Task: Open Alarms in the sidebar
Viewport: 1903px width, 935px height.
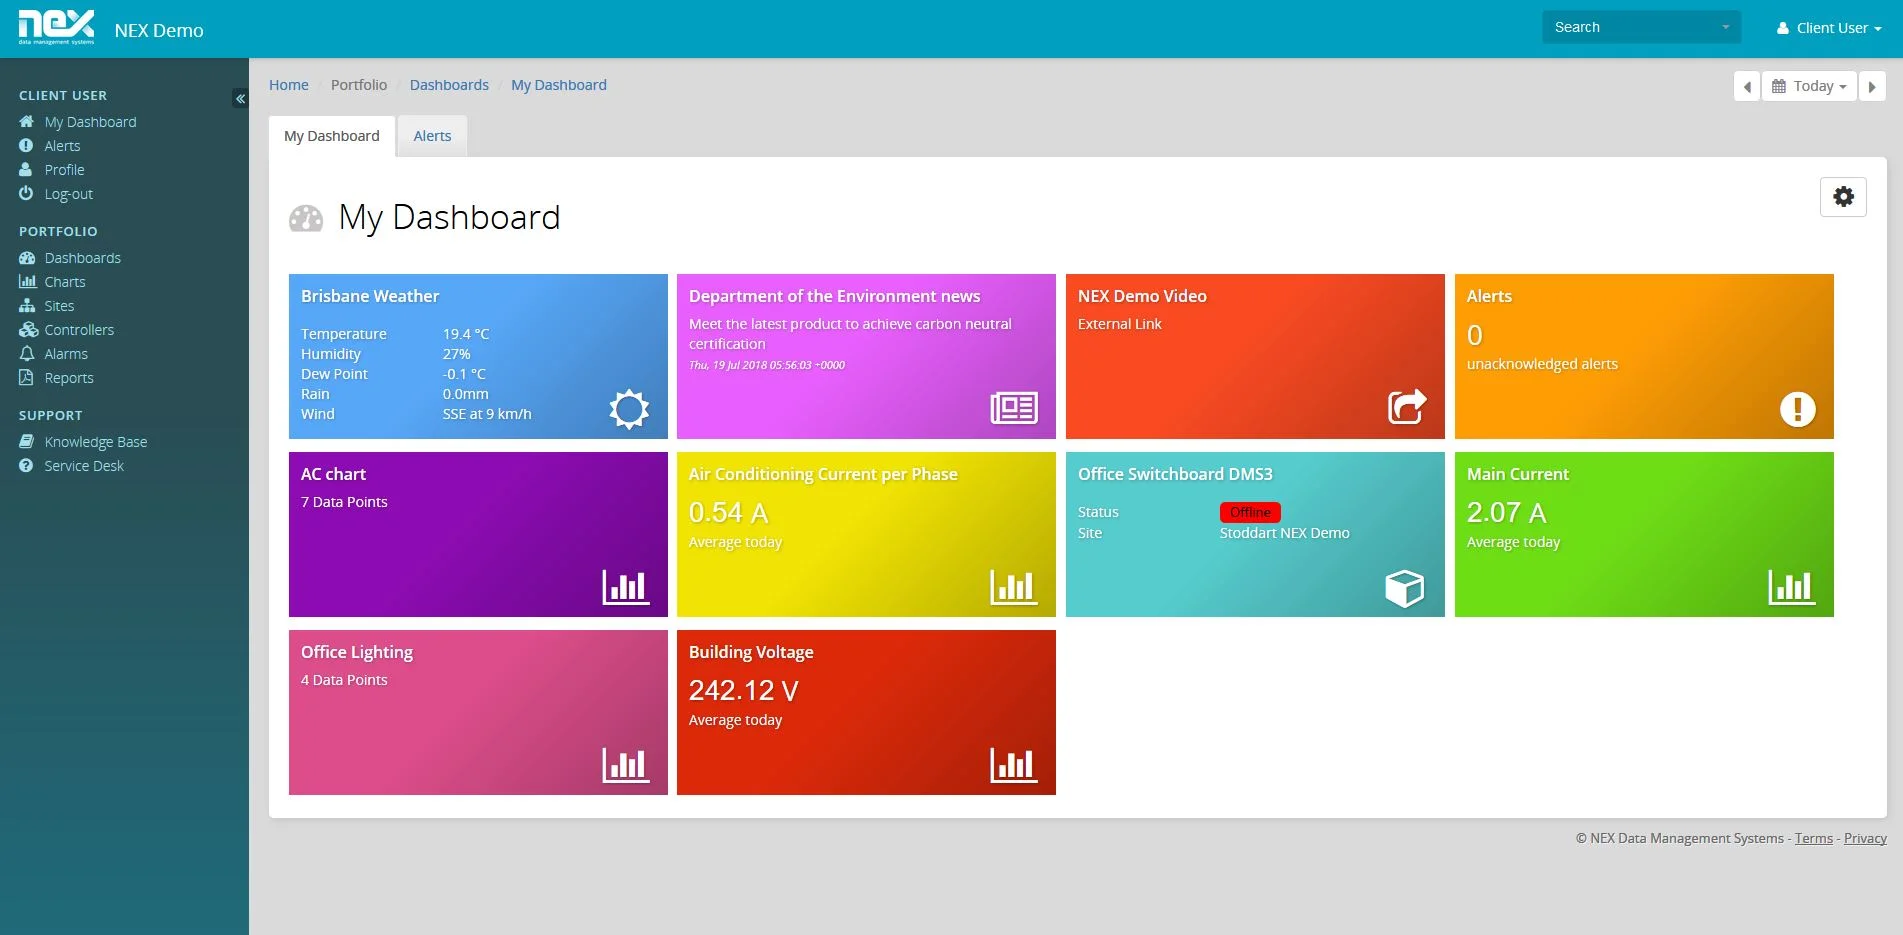Action: [x=66, y=353]
